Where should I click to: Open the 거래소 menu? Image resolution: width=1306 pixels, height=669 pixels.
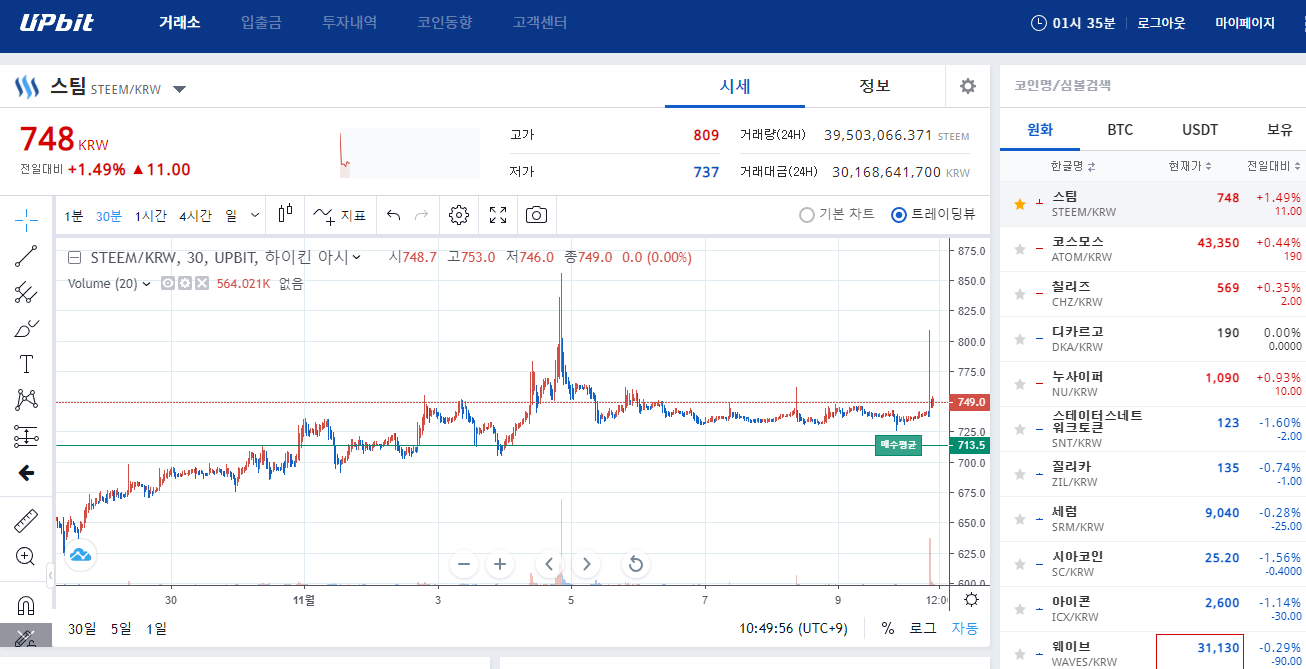[x=180, y=22]
